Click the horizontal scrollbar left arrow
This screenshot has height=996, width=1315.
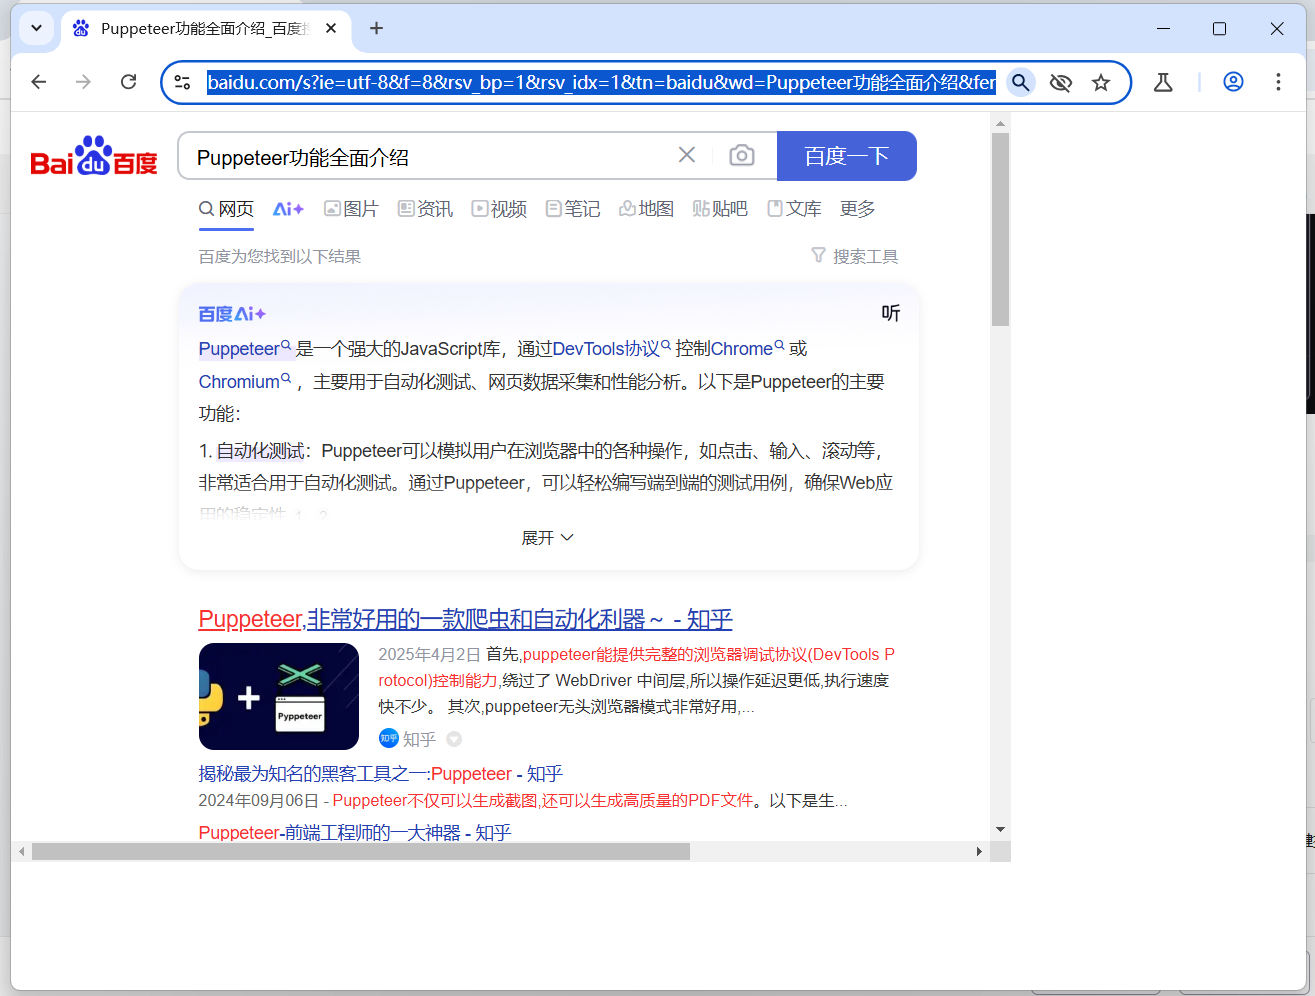click(21, 852)
